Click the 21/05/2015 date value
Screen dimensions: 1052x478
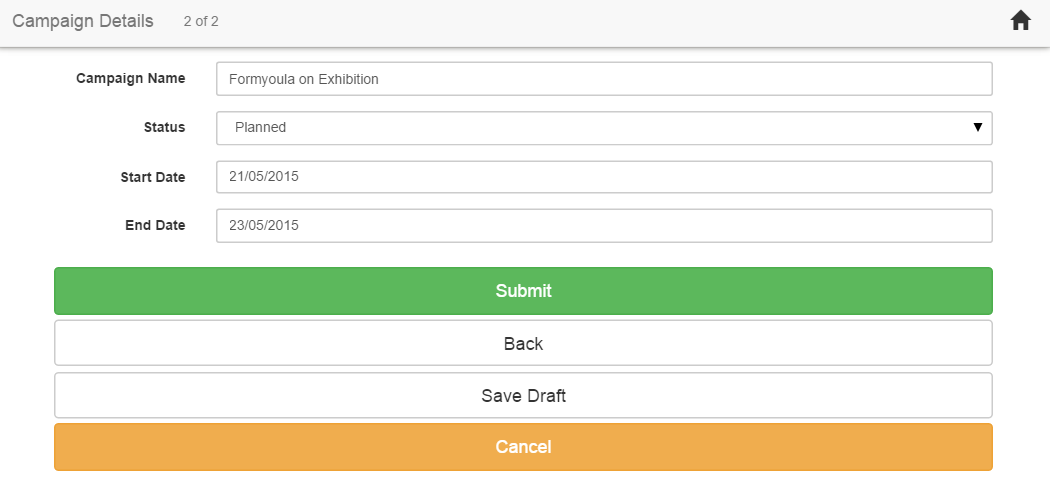(x=264, y=177)
